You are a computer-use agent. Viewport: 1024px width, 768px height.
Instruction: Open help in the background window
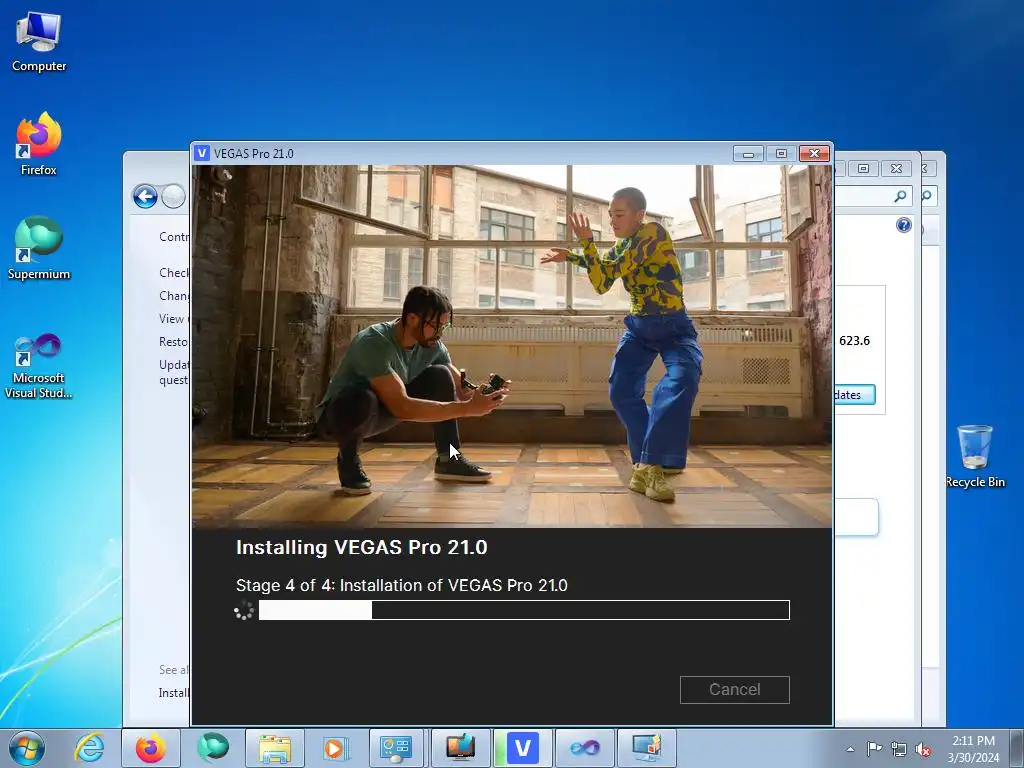[x=904, y=225]
